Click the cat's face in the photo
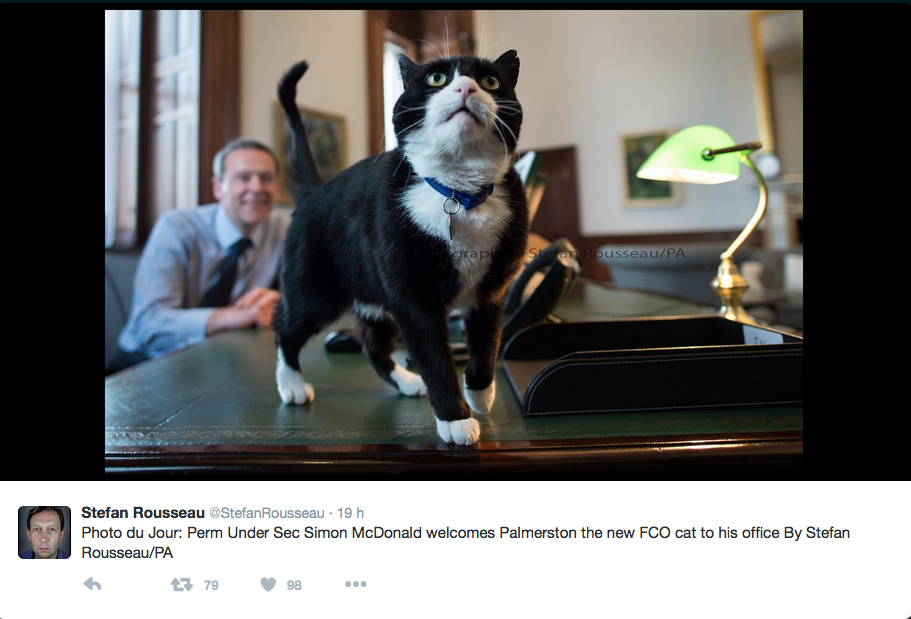 coord(460,99)
